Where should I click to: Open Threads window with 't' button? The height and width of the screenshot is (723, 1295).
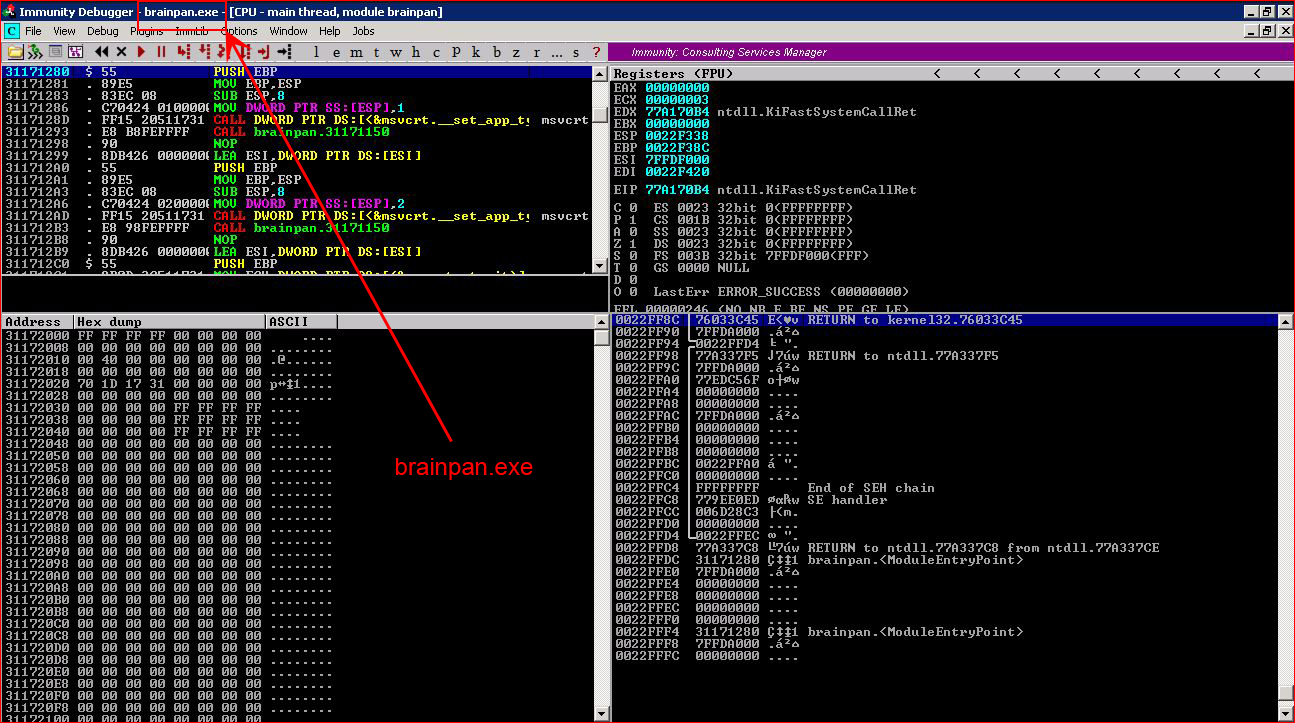point(376,51)
